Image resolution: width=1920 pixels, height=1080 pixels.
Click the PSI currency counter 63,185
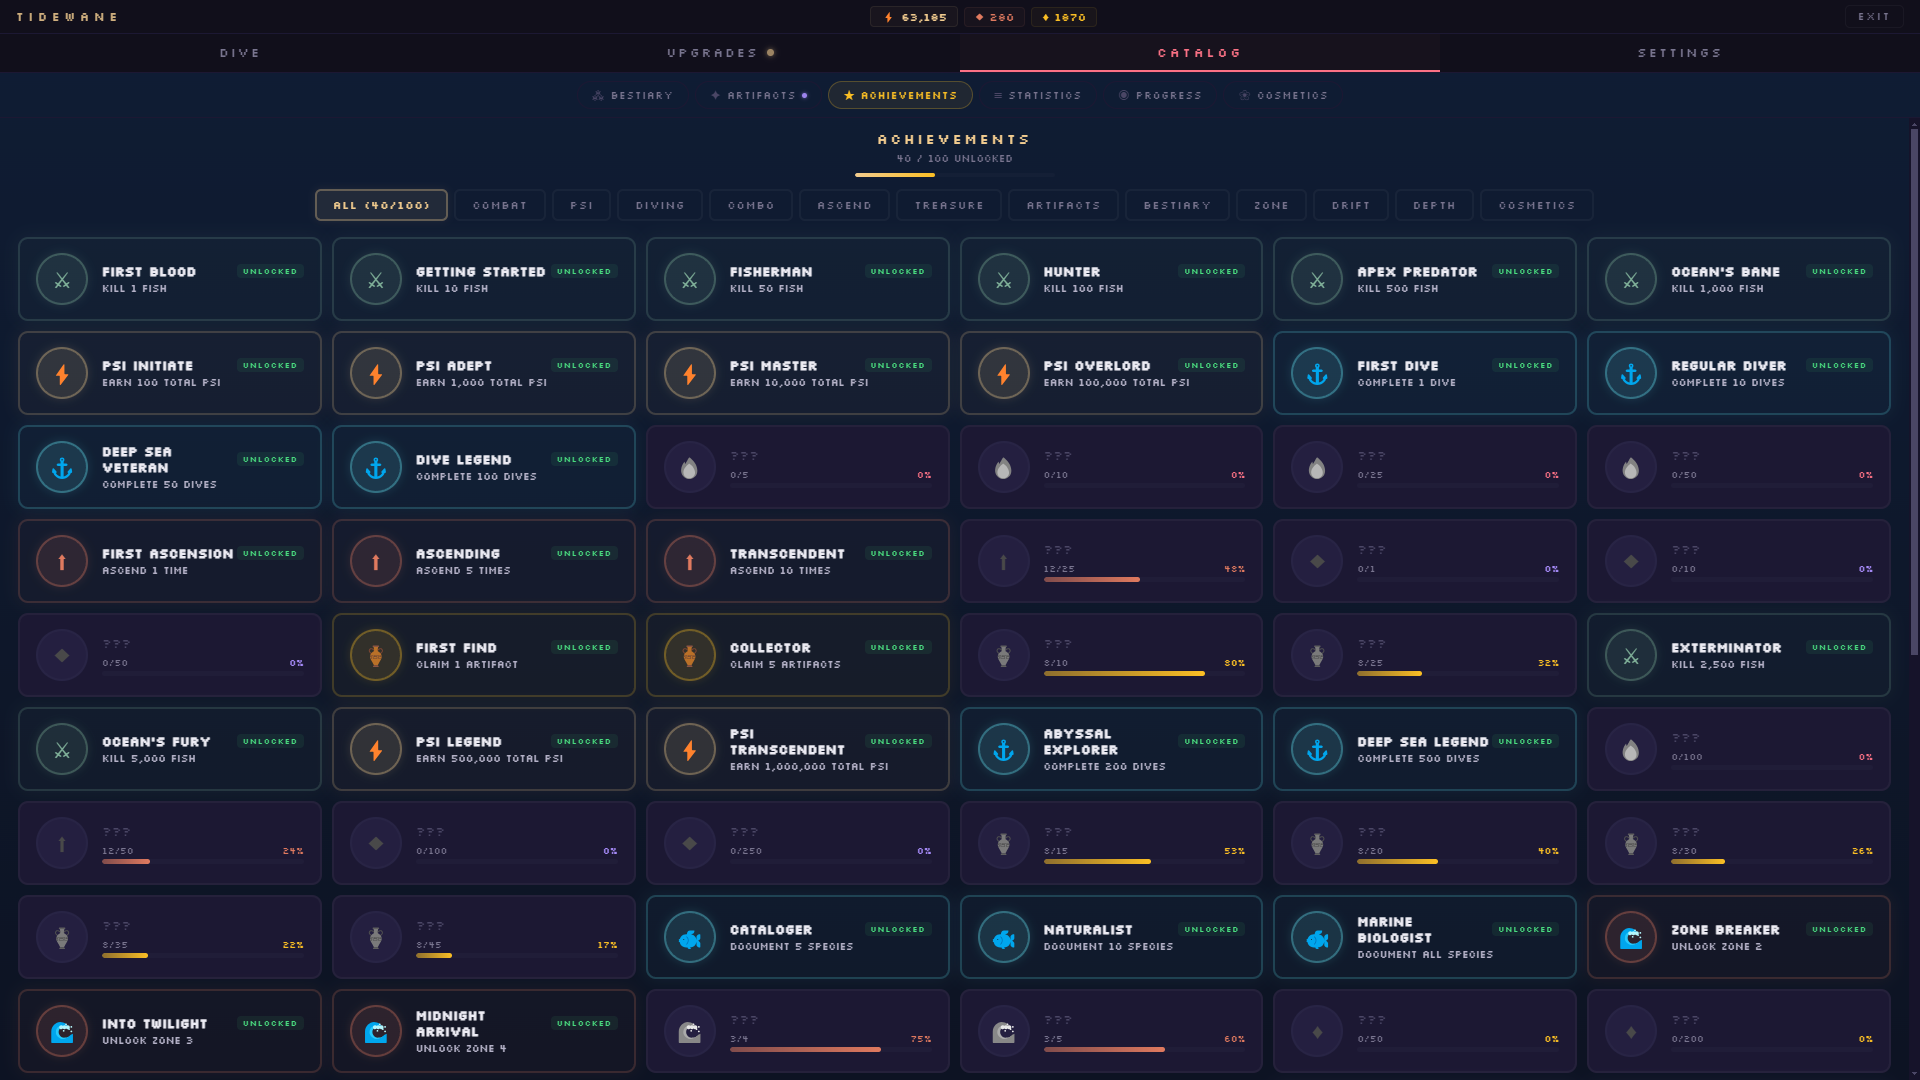pos(914,17)
